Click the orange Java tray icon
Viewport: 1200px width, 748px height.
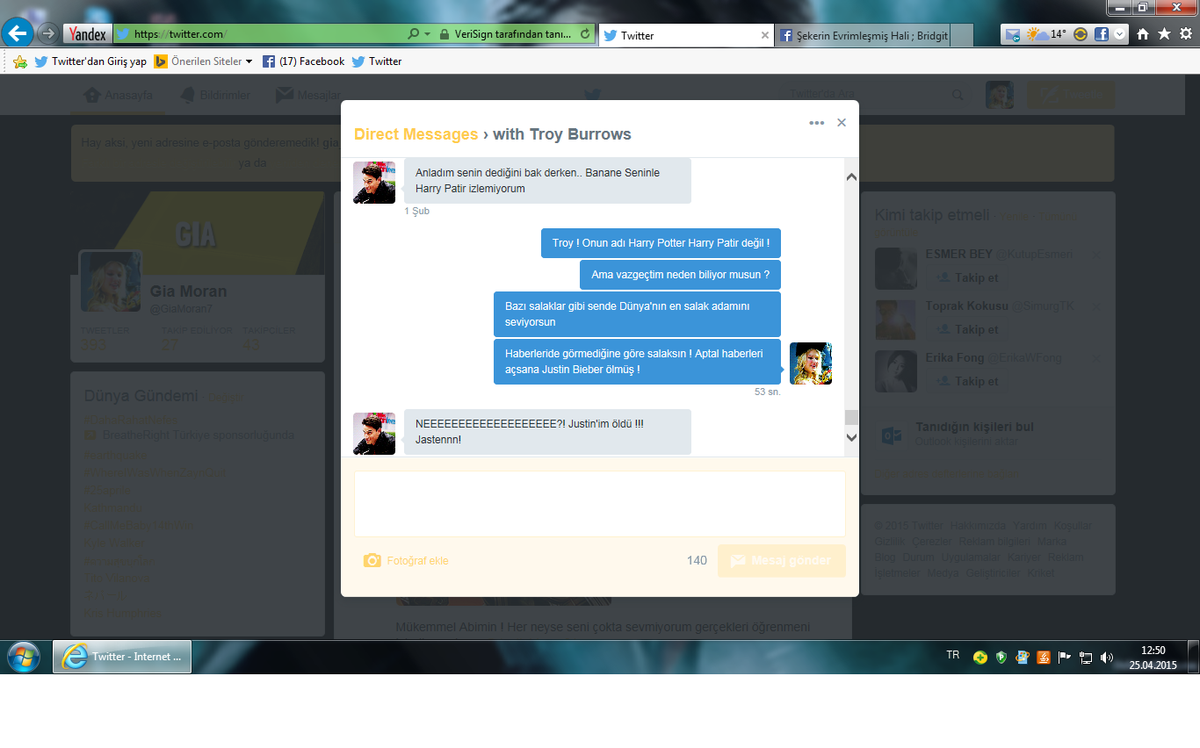pos(1044,657)
